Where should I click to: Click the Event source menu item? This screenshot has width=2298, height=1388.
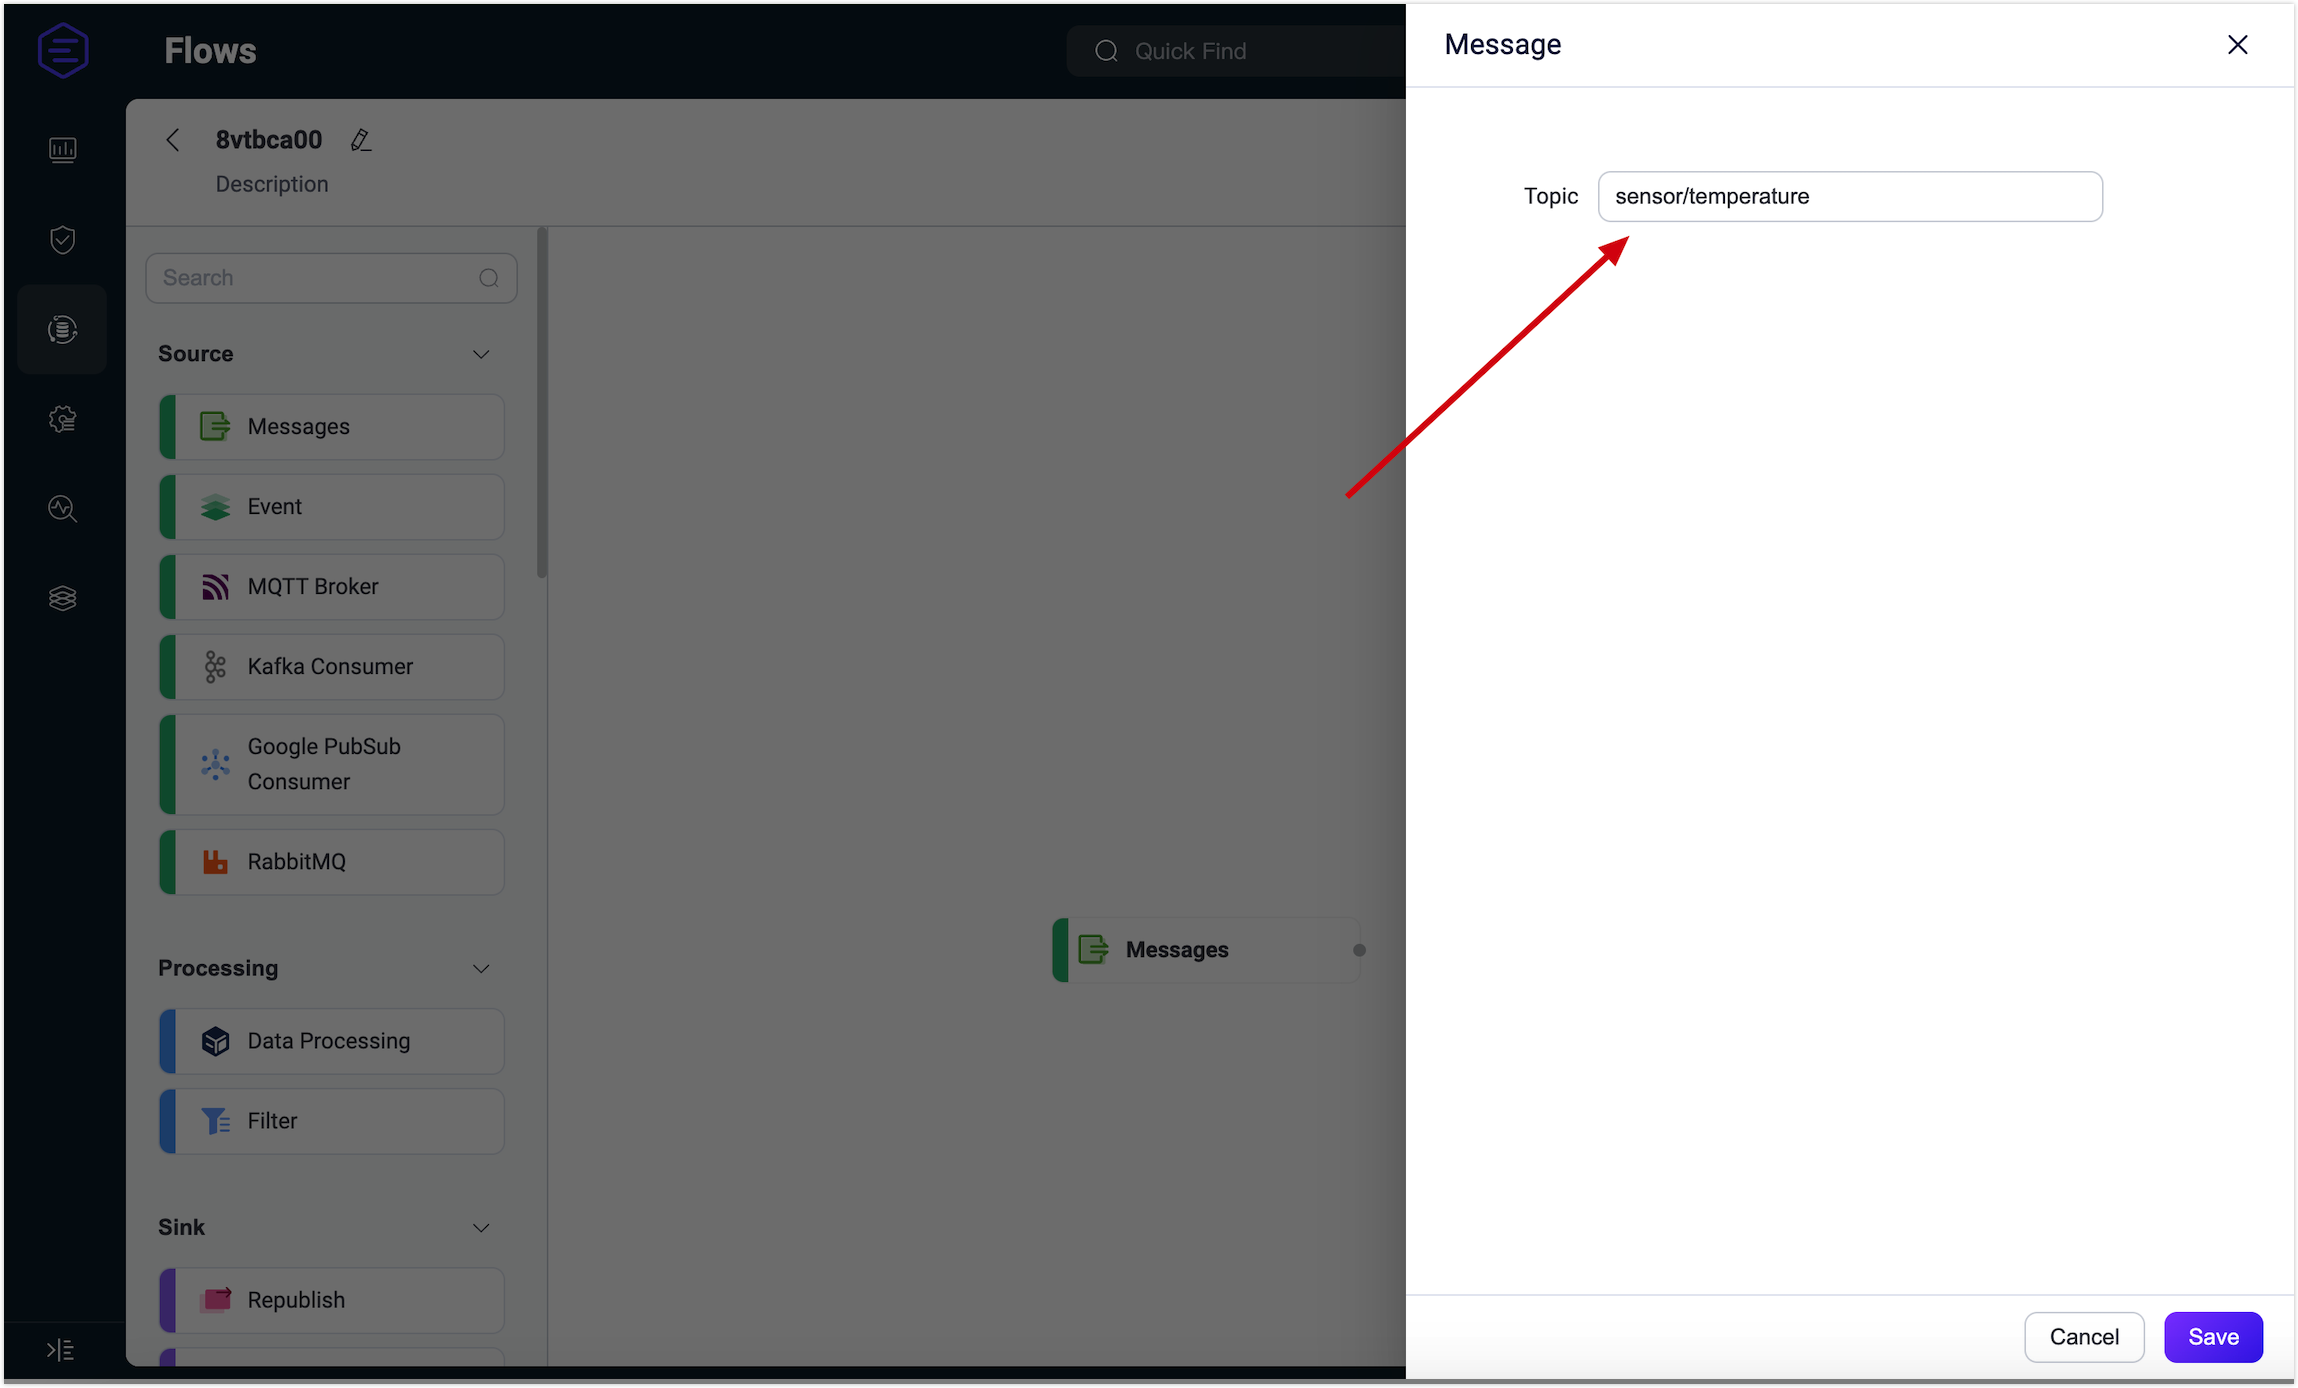(x=336, y=507)
